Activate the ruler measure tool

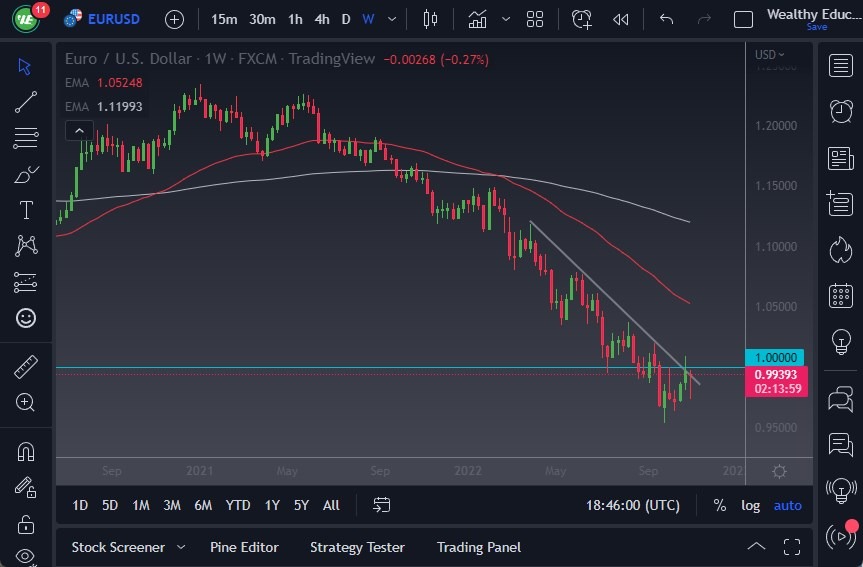coord(26,367)
